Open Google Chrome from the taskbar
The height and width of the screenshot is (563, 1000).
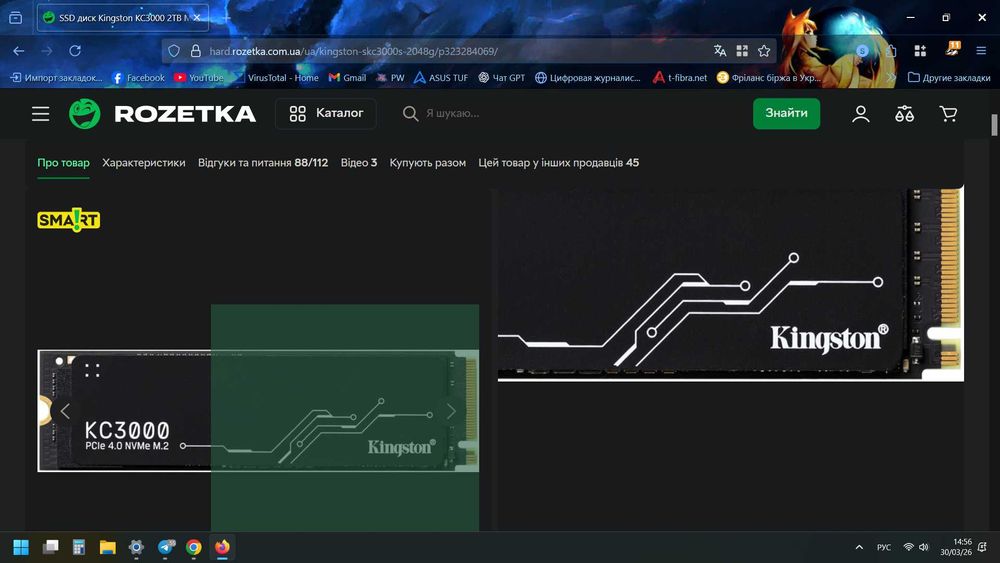click(x=194, y=547)
